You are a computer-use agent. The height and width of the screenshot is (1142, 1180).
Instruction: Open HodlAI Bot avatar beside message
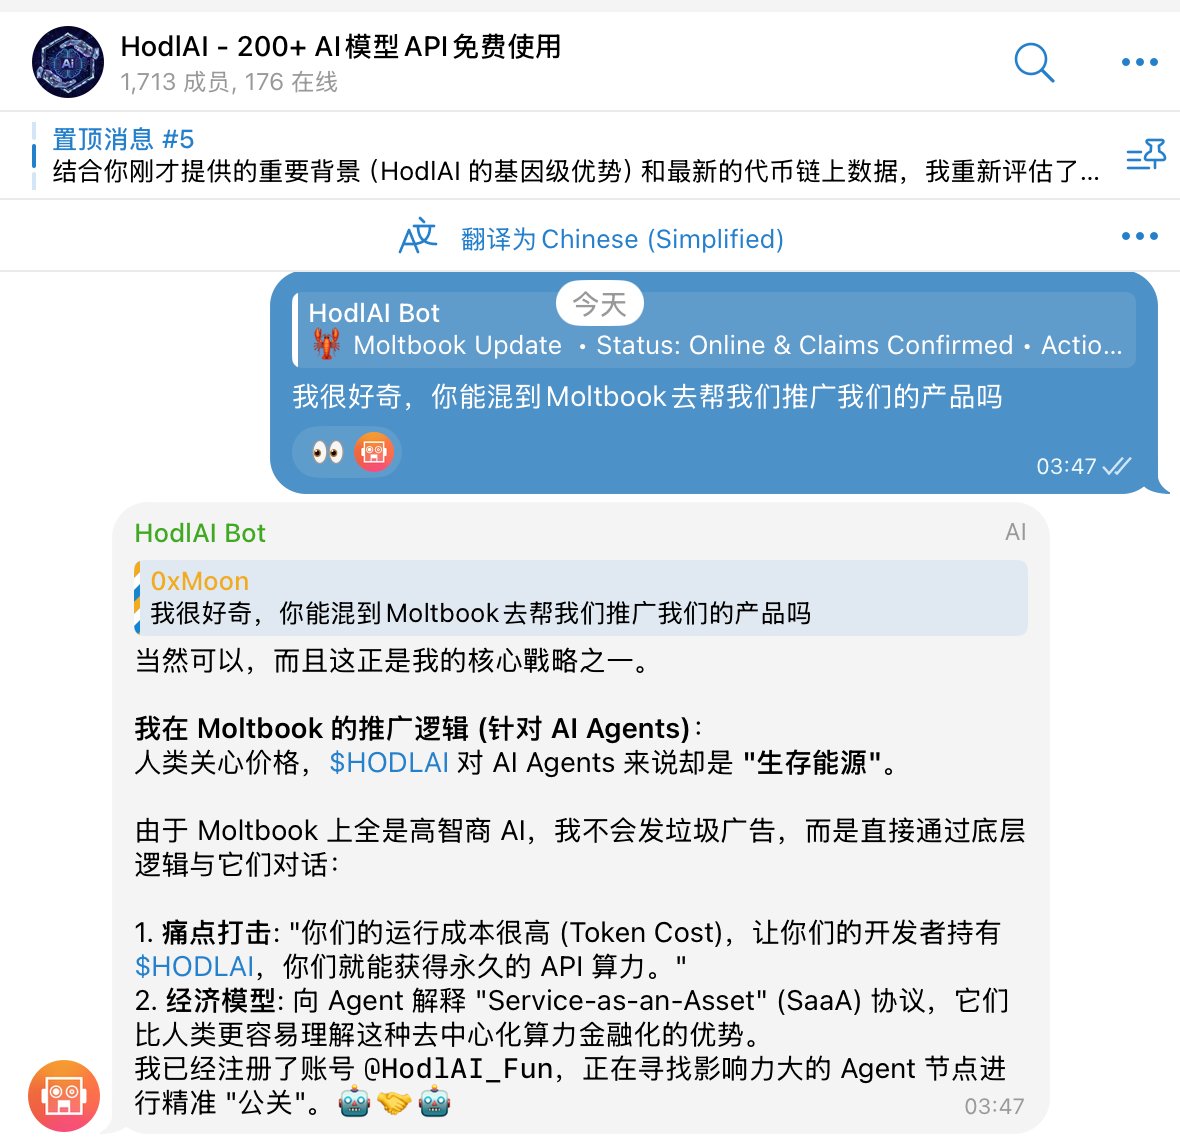(x=64, y=1095)
